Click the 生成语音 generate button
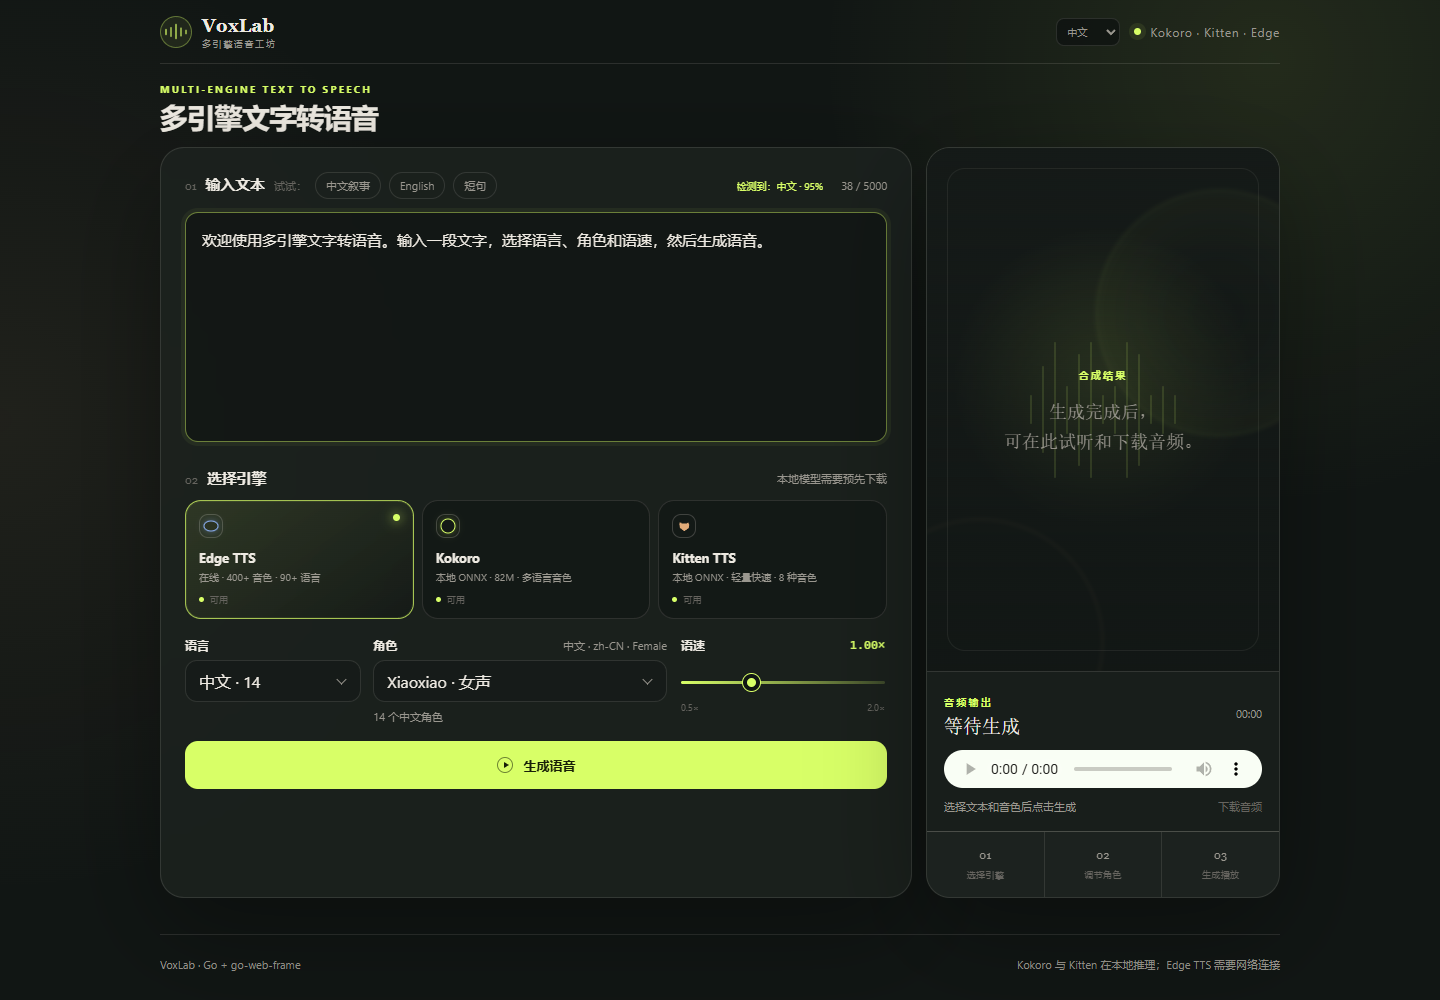 click(x=536, y=765)
